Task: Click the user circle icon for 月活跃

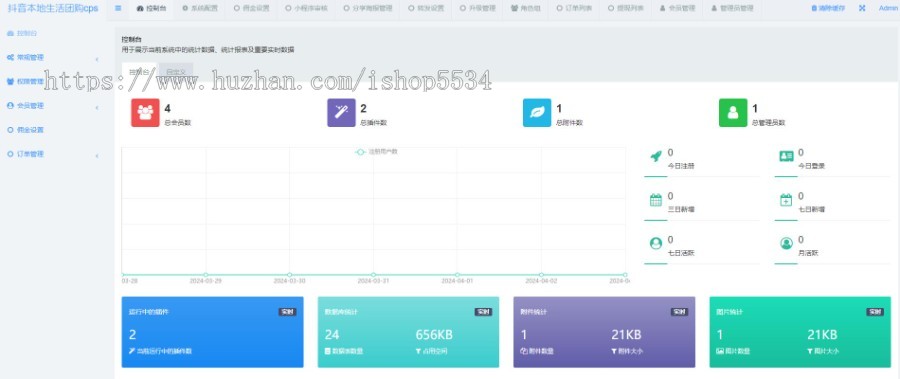Action: [x=786, y=243]
